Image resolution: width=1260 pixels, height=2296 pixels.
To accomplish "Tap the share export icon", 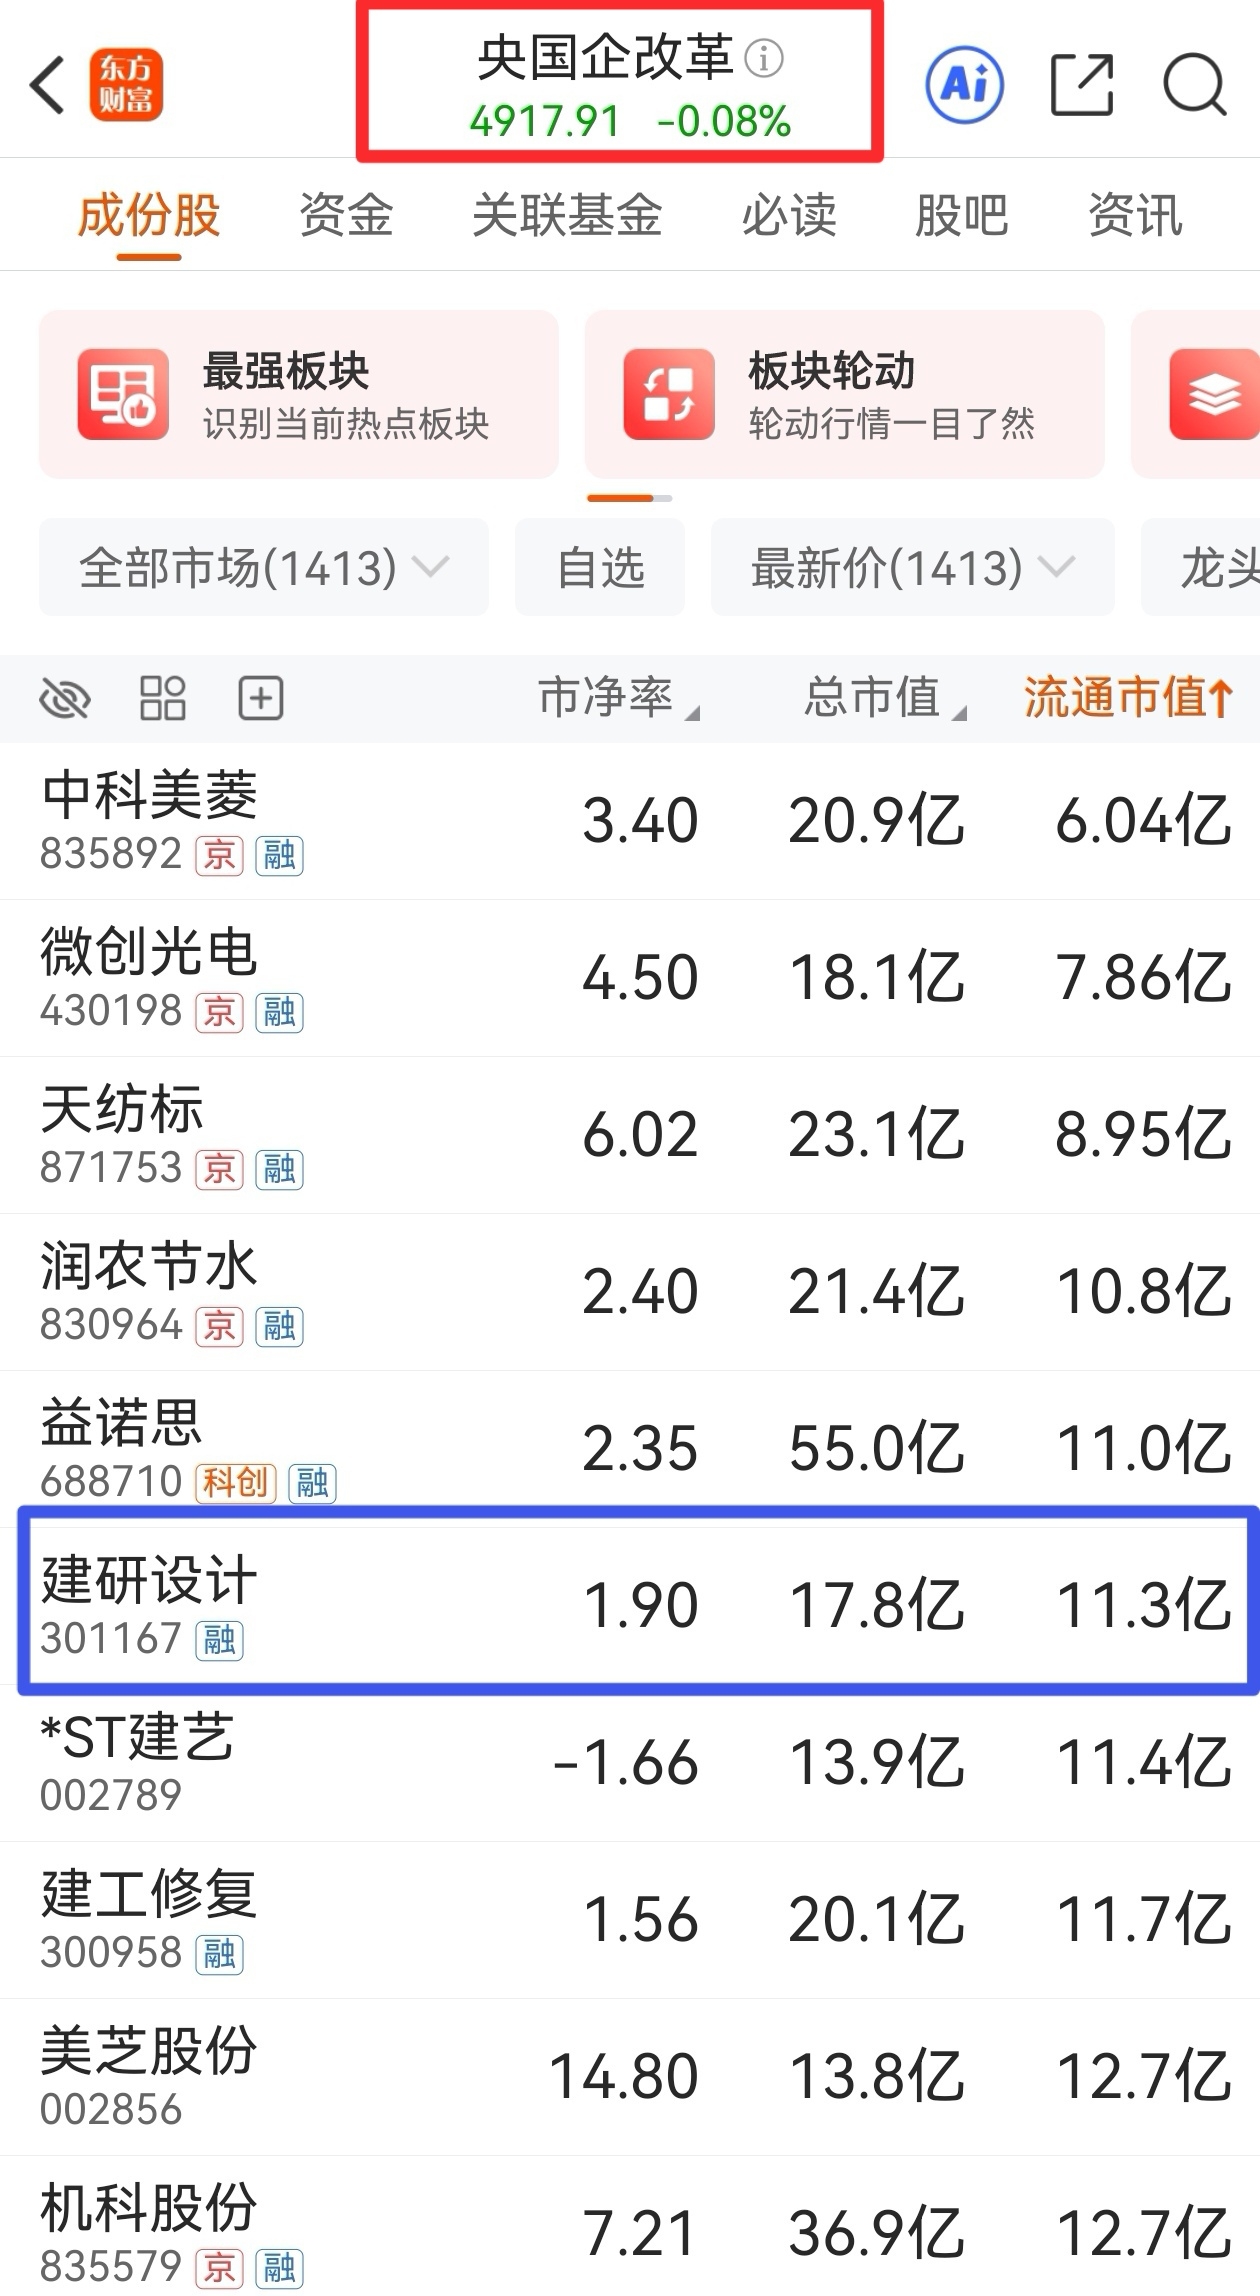I will pos(1082,85).
